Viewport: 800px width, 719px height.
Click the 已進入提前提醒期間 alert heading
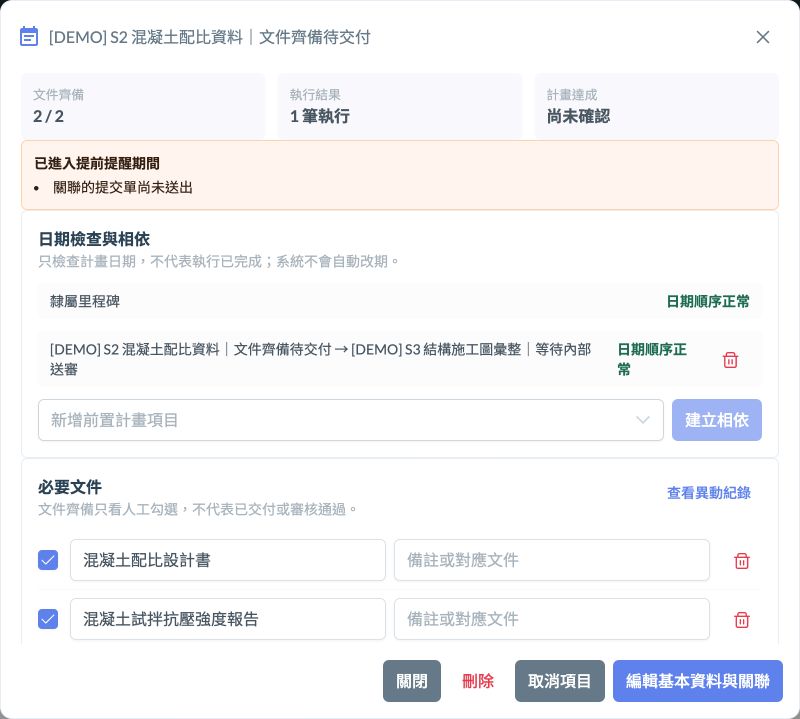pyautogui.click(x=97, y=163)
